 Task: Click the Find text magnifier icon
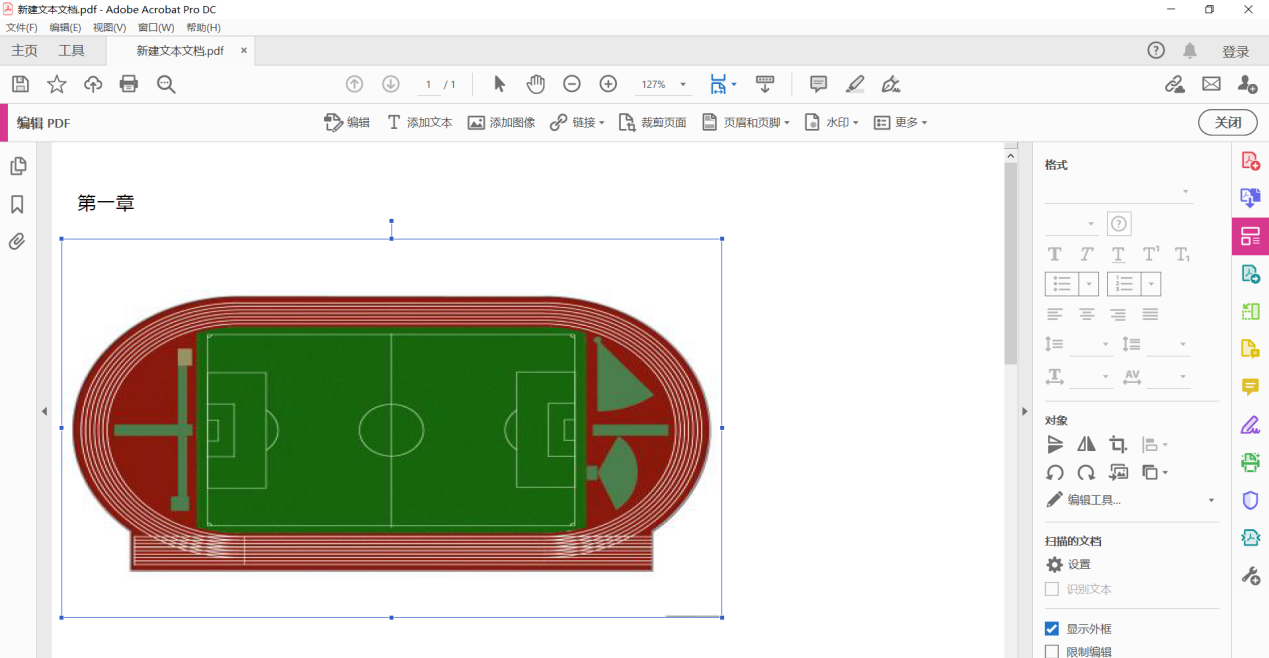pyautogui.click(x=166, y=84)
